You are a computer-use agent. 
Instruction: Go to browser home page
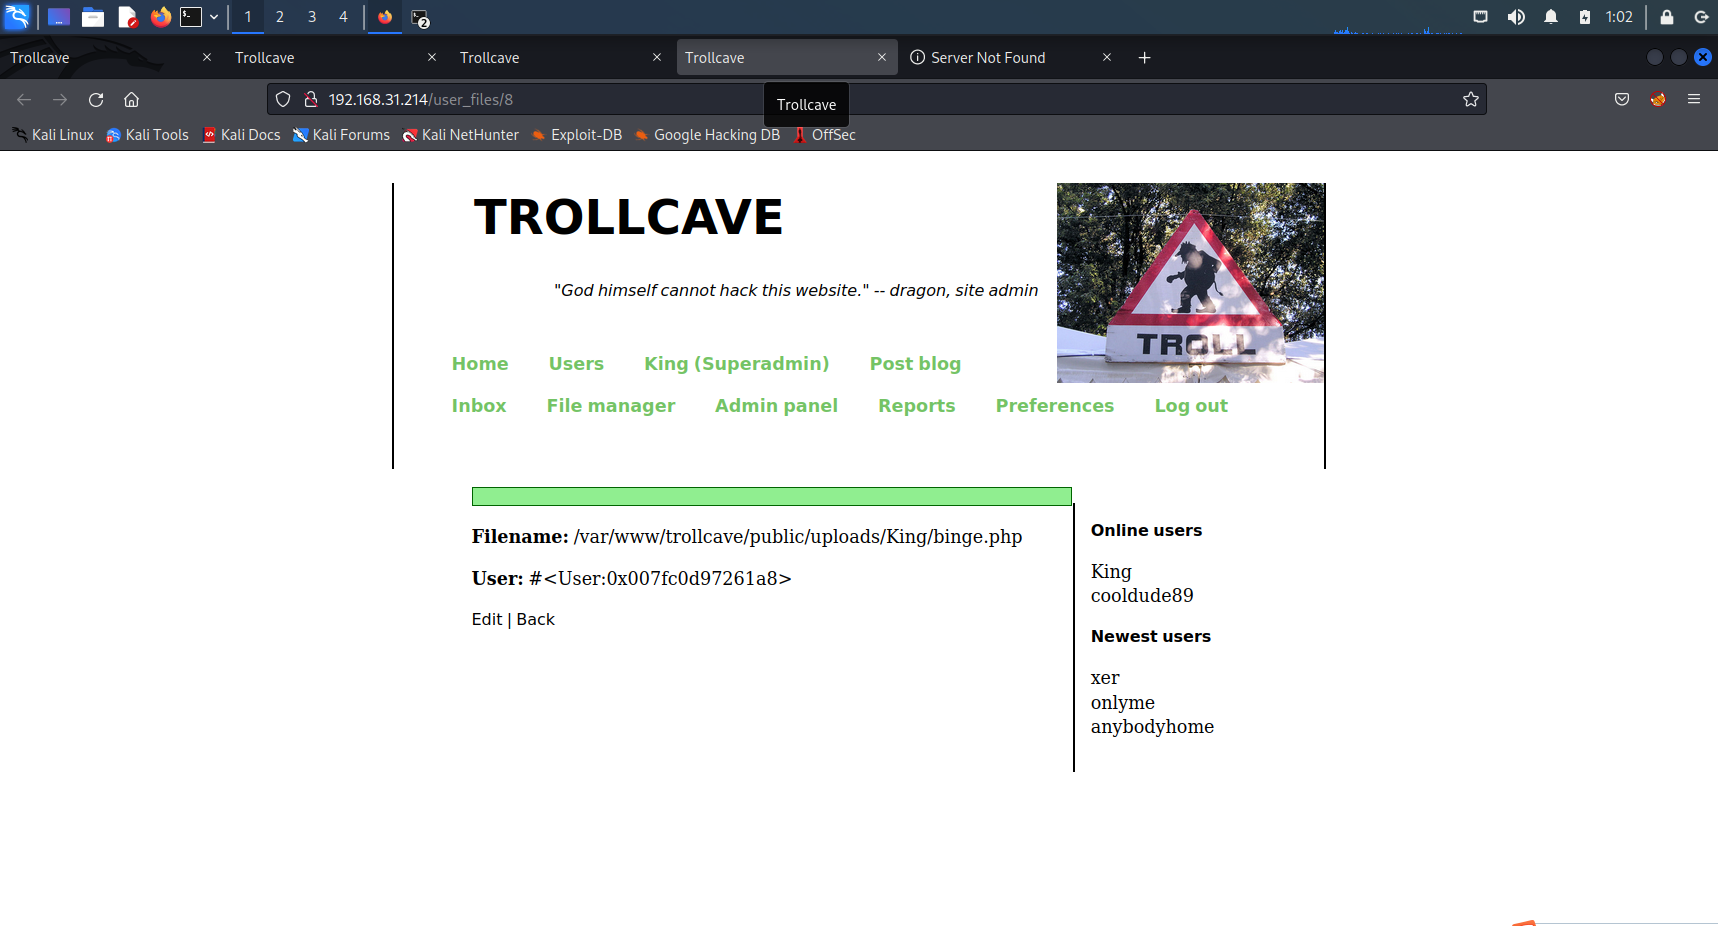(x=131, y=99)
